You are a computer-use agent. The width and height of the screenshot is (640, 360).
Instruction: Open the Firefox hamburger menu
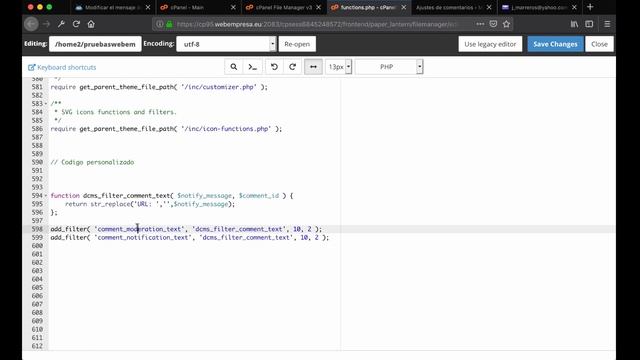click(x=607, y=24)
